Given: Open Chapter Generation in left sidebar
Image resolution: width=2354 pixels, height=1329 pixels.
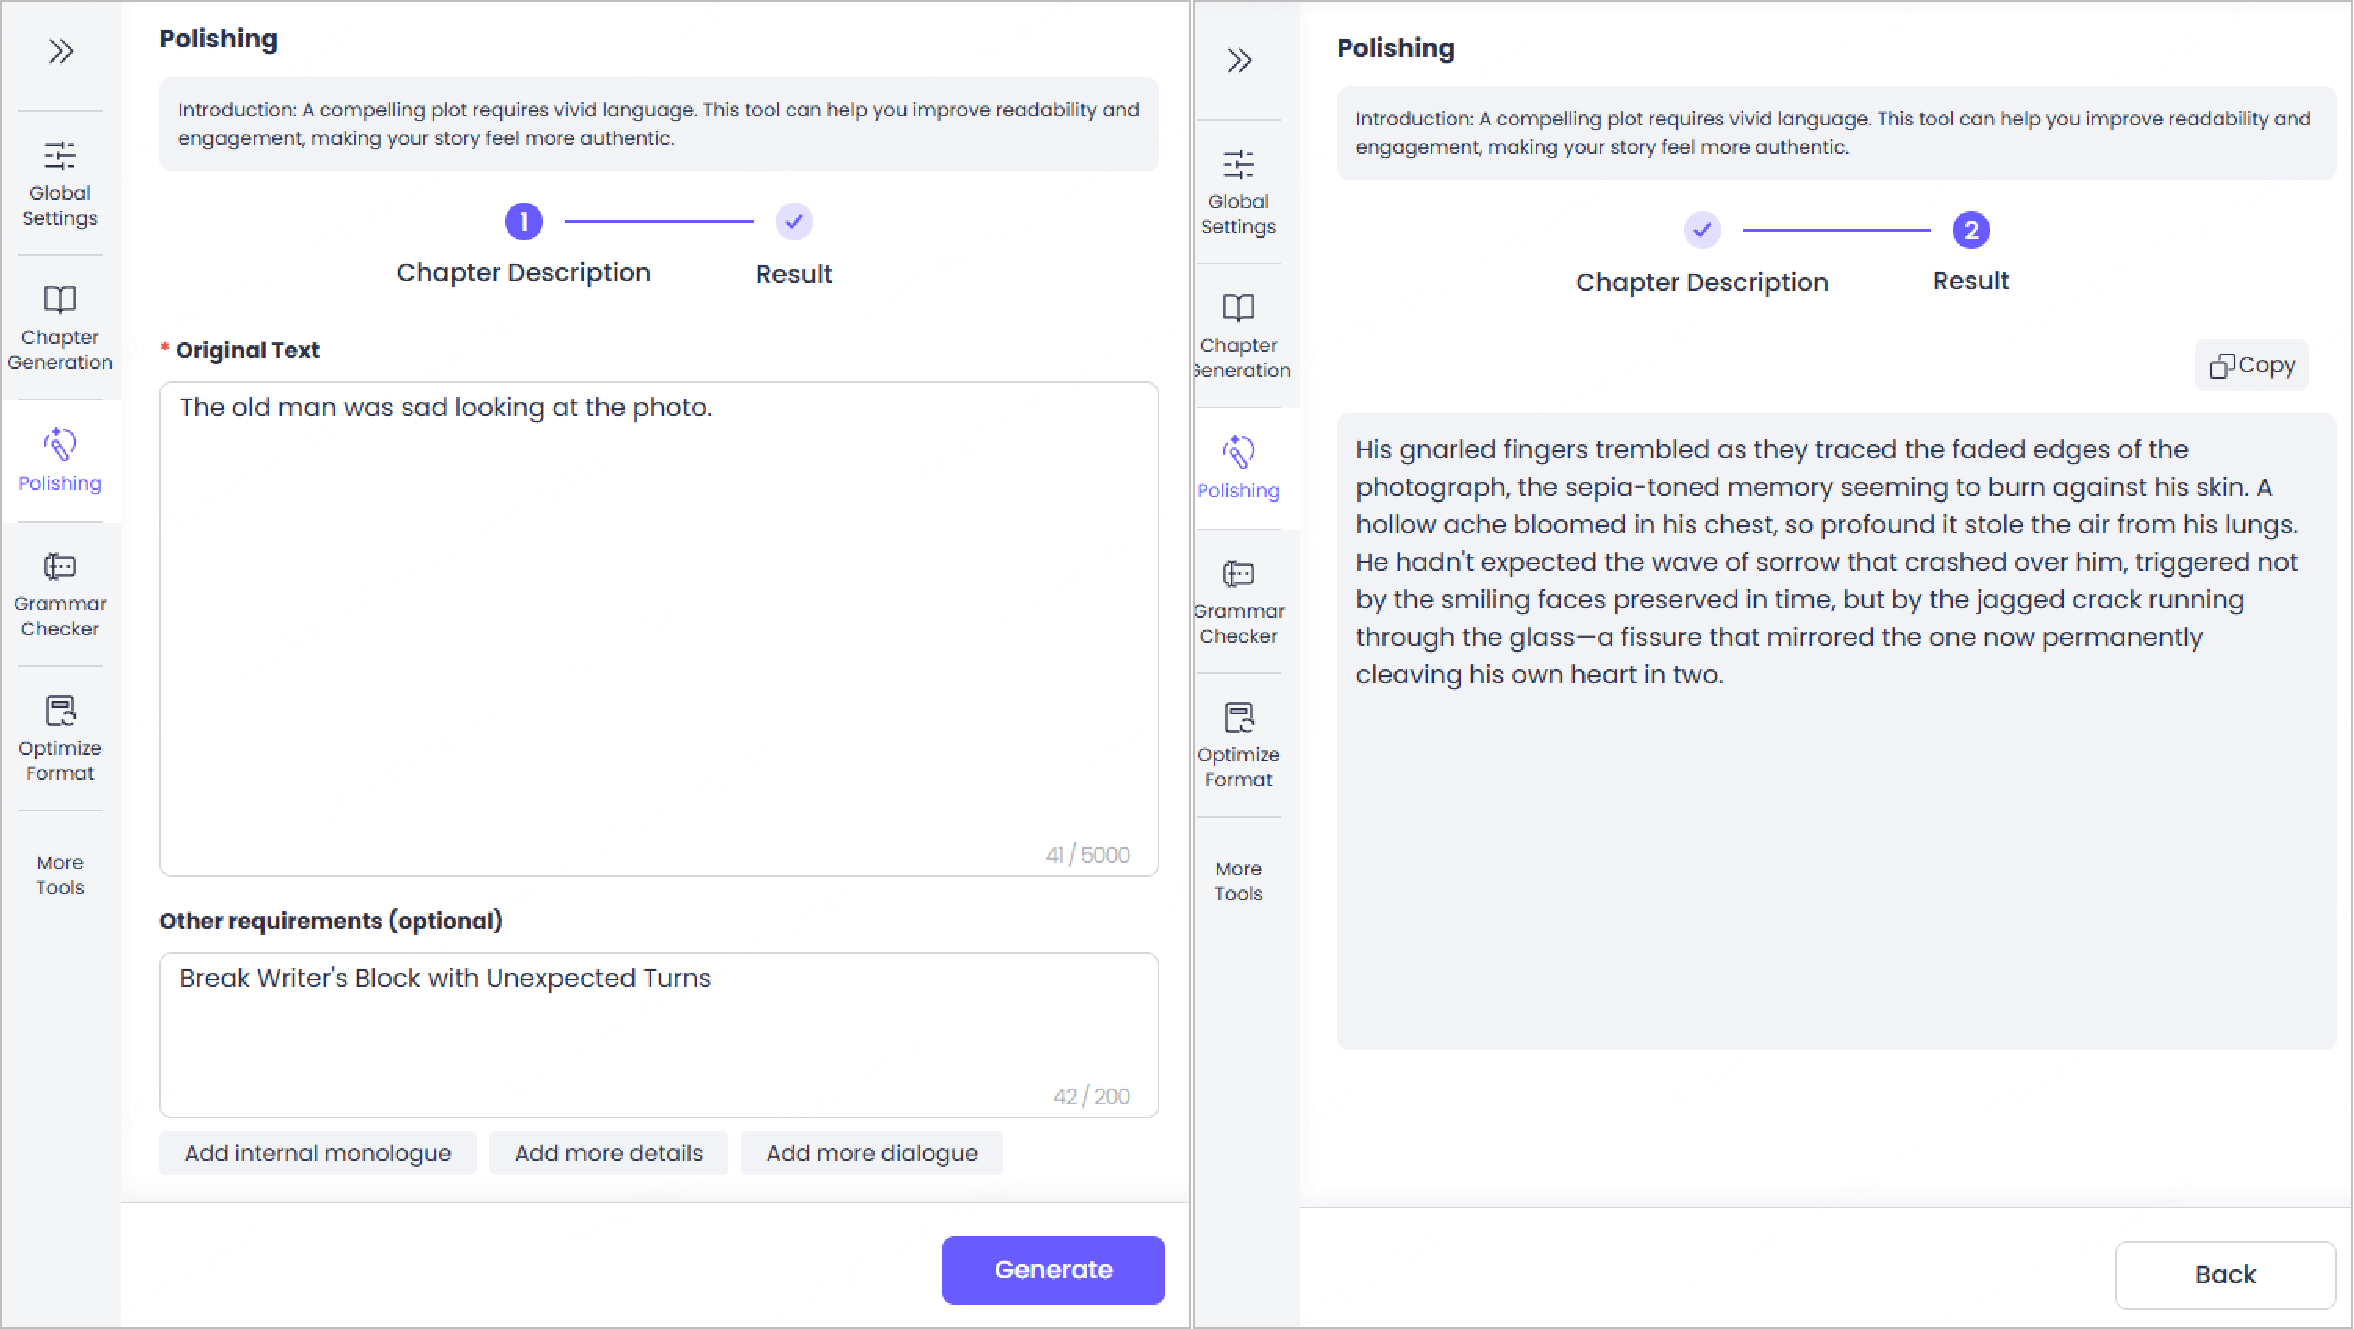Looking at the screenshot, I should point(60,328).
